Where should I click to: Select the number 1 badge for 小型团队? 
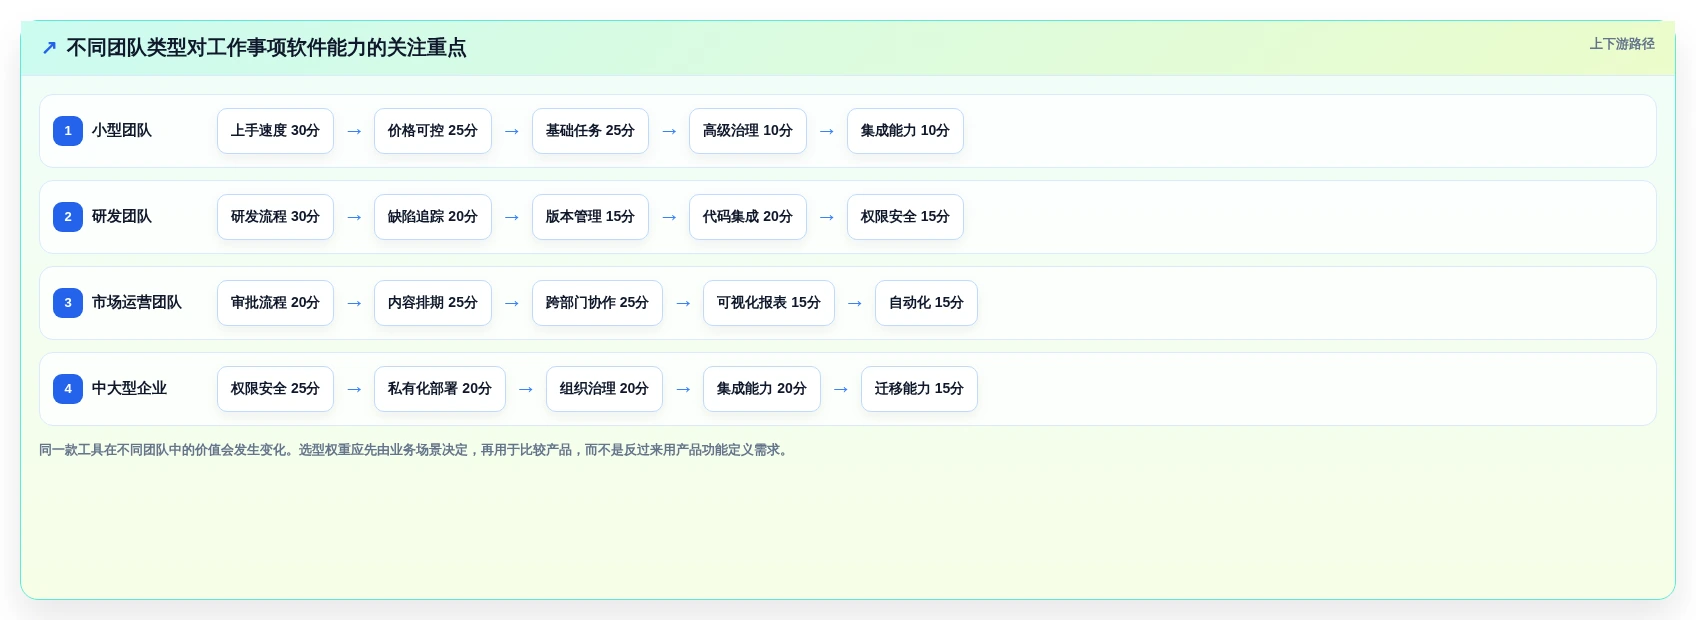coord(68,131)
